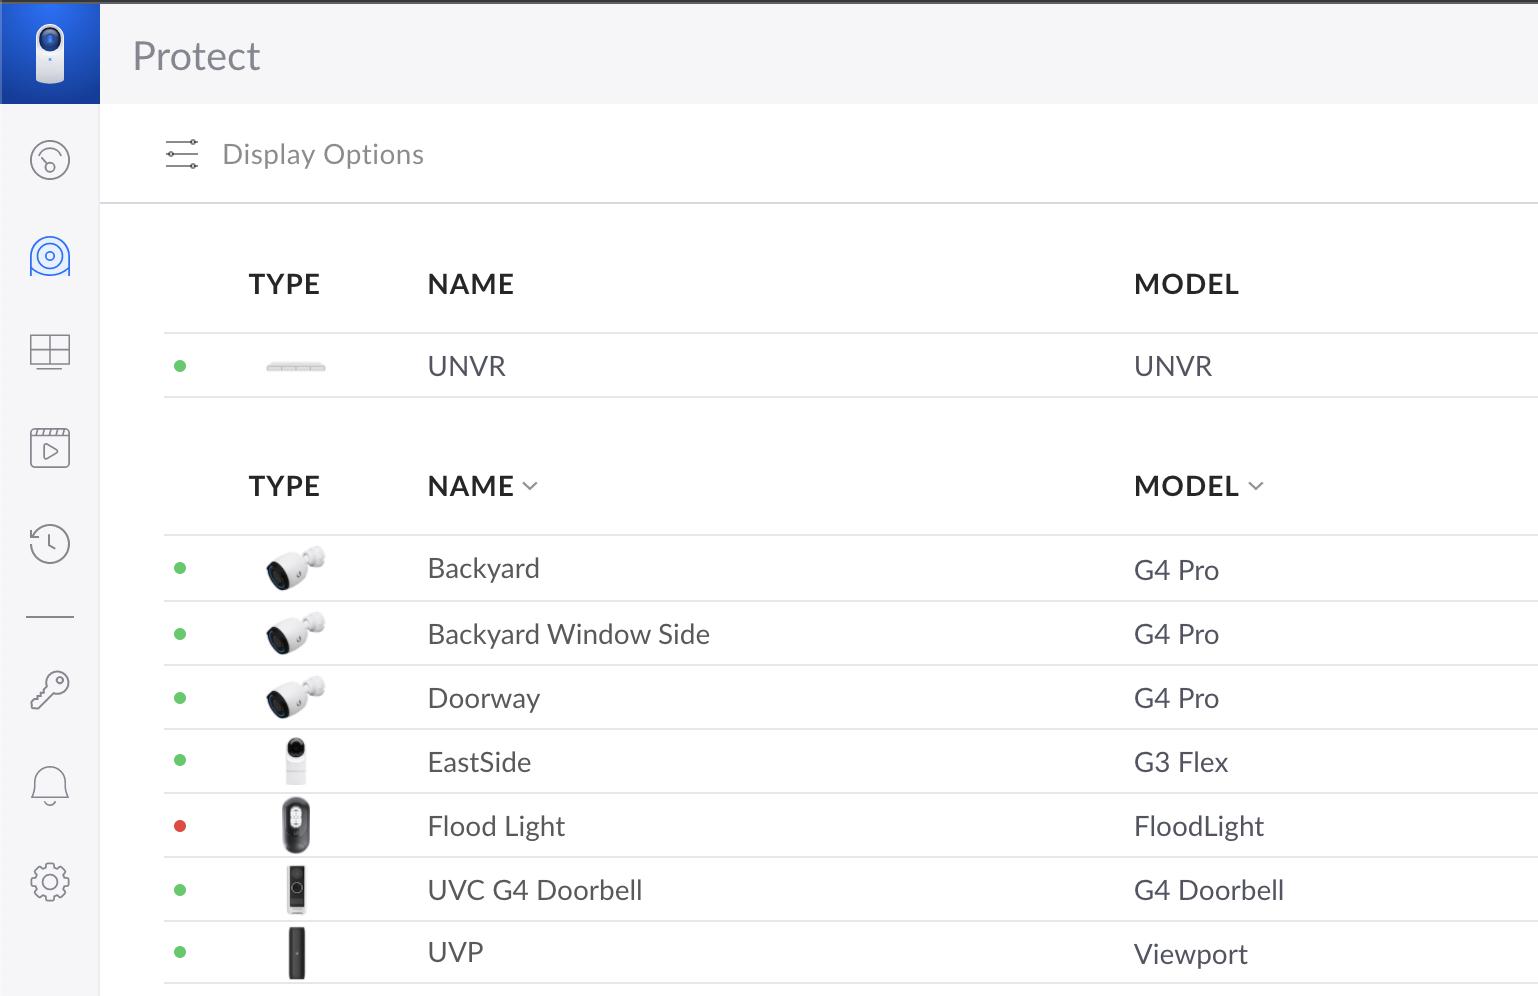This screenshot has width=1538, height=996.
Task: Select the UNVR model cell
Action: [x=1173, y=366]
